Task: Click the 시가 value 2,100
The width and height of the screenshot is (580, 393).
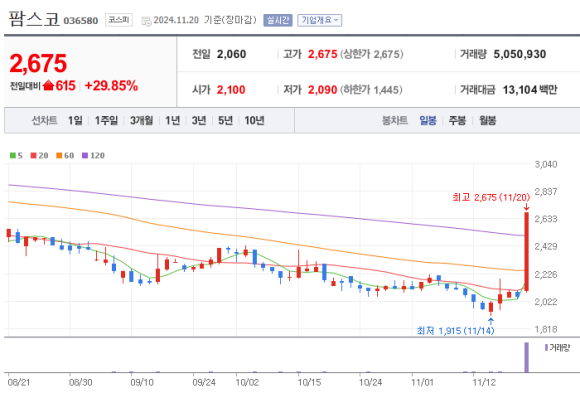Action: click(231, 90)
